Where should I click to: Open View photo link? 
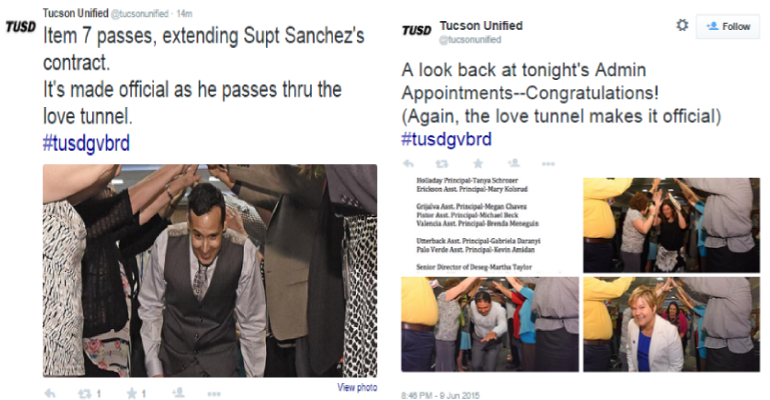tap(357, 387)
